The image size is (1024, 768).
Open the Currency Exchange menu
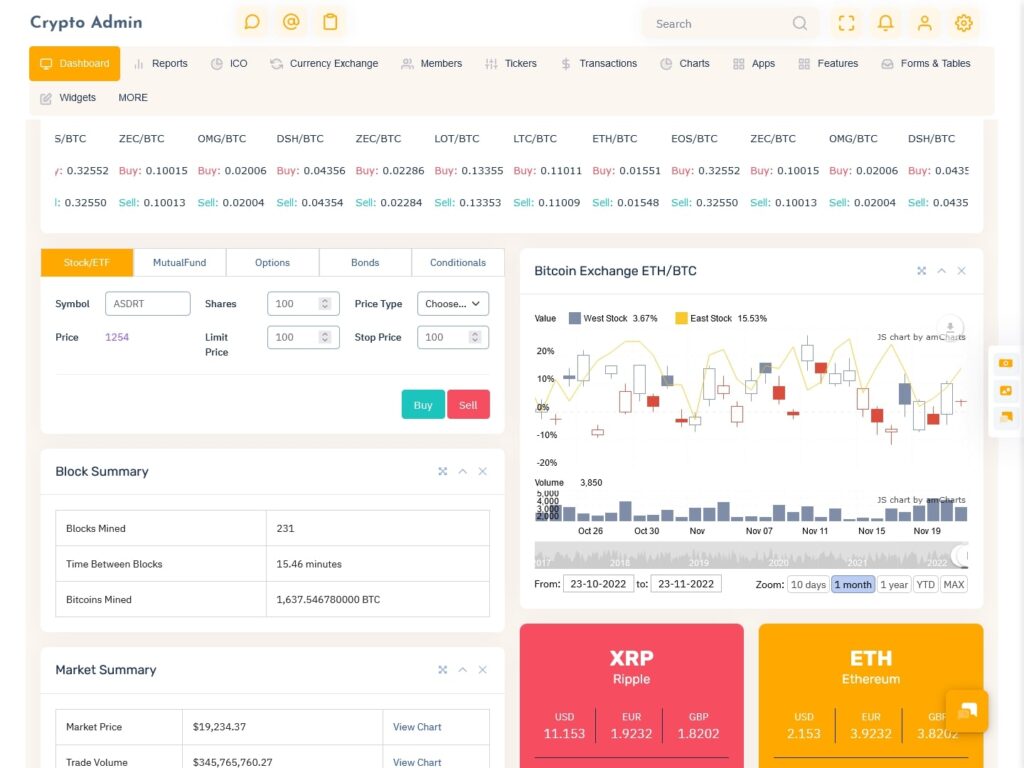[x=325, y=63]
